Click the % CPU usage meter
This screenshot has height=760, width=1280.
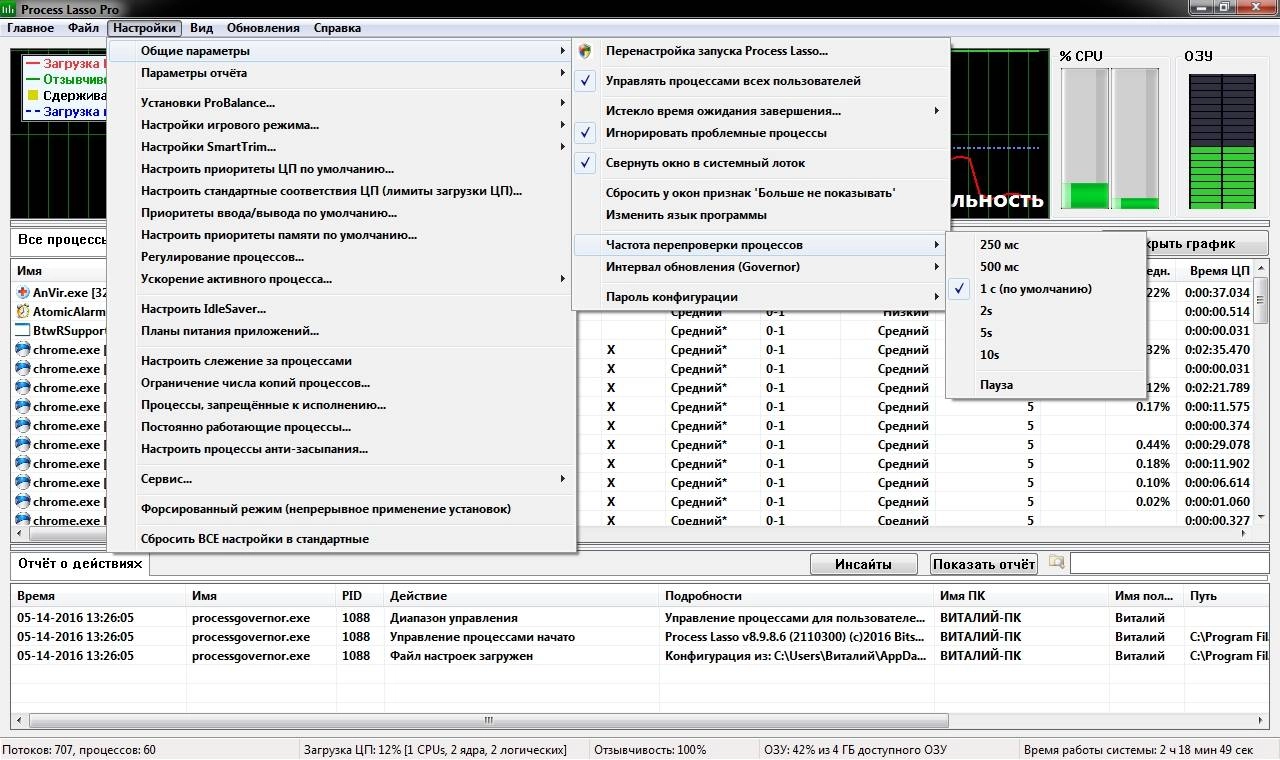point(1110,139)
